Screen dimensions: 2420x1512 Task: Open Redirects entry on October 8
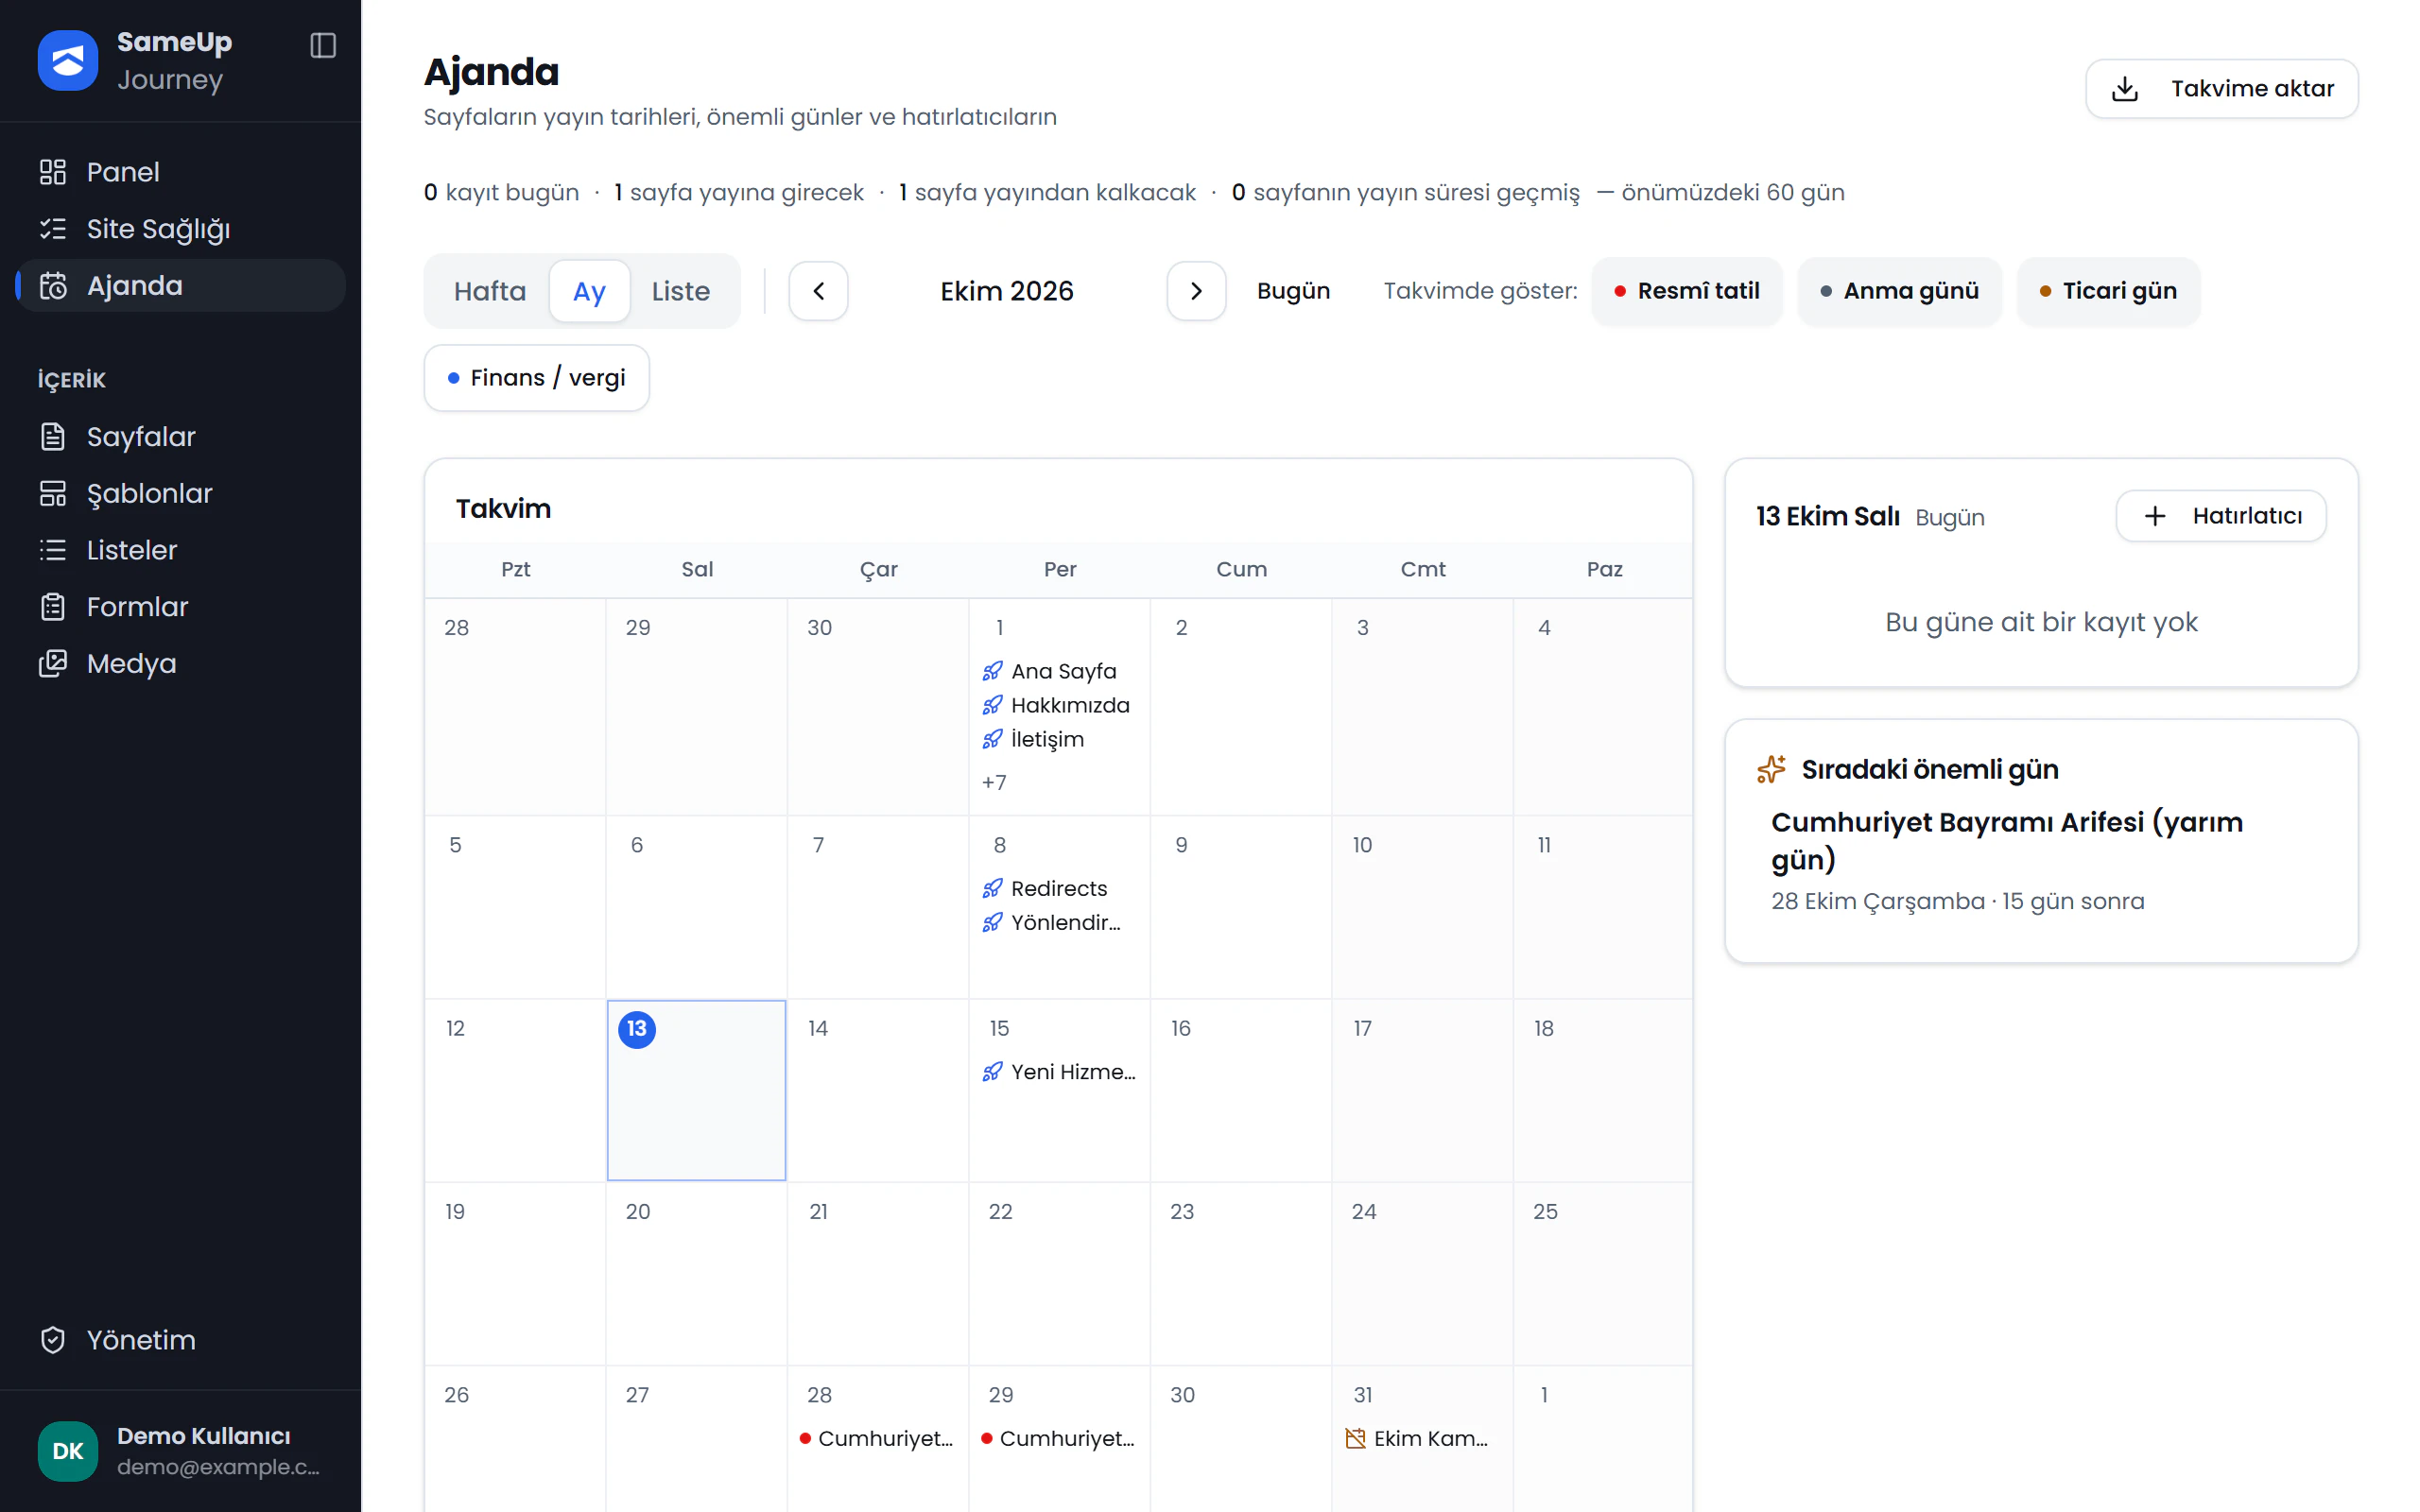[x=1058, y=888]
